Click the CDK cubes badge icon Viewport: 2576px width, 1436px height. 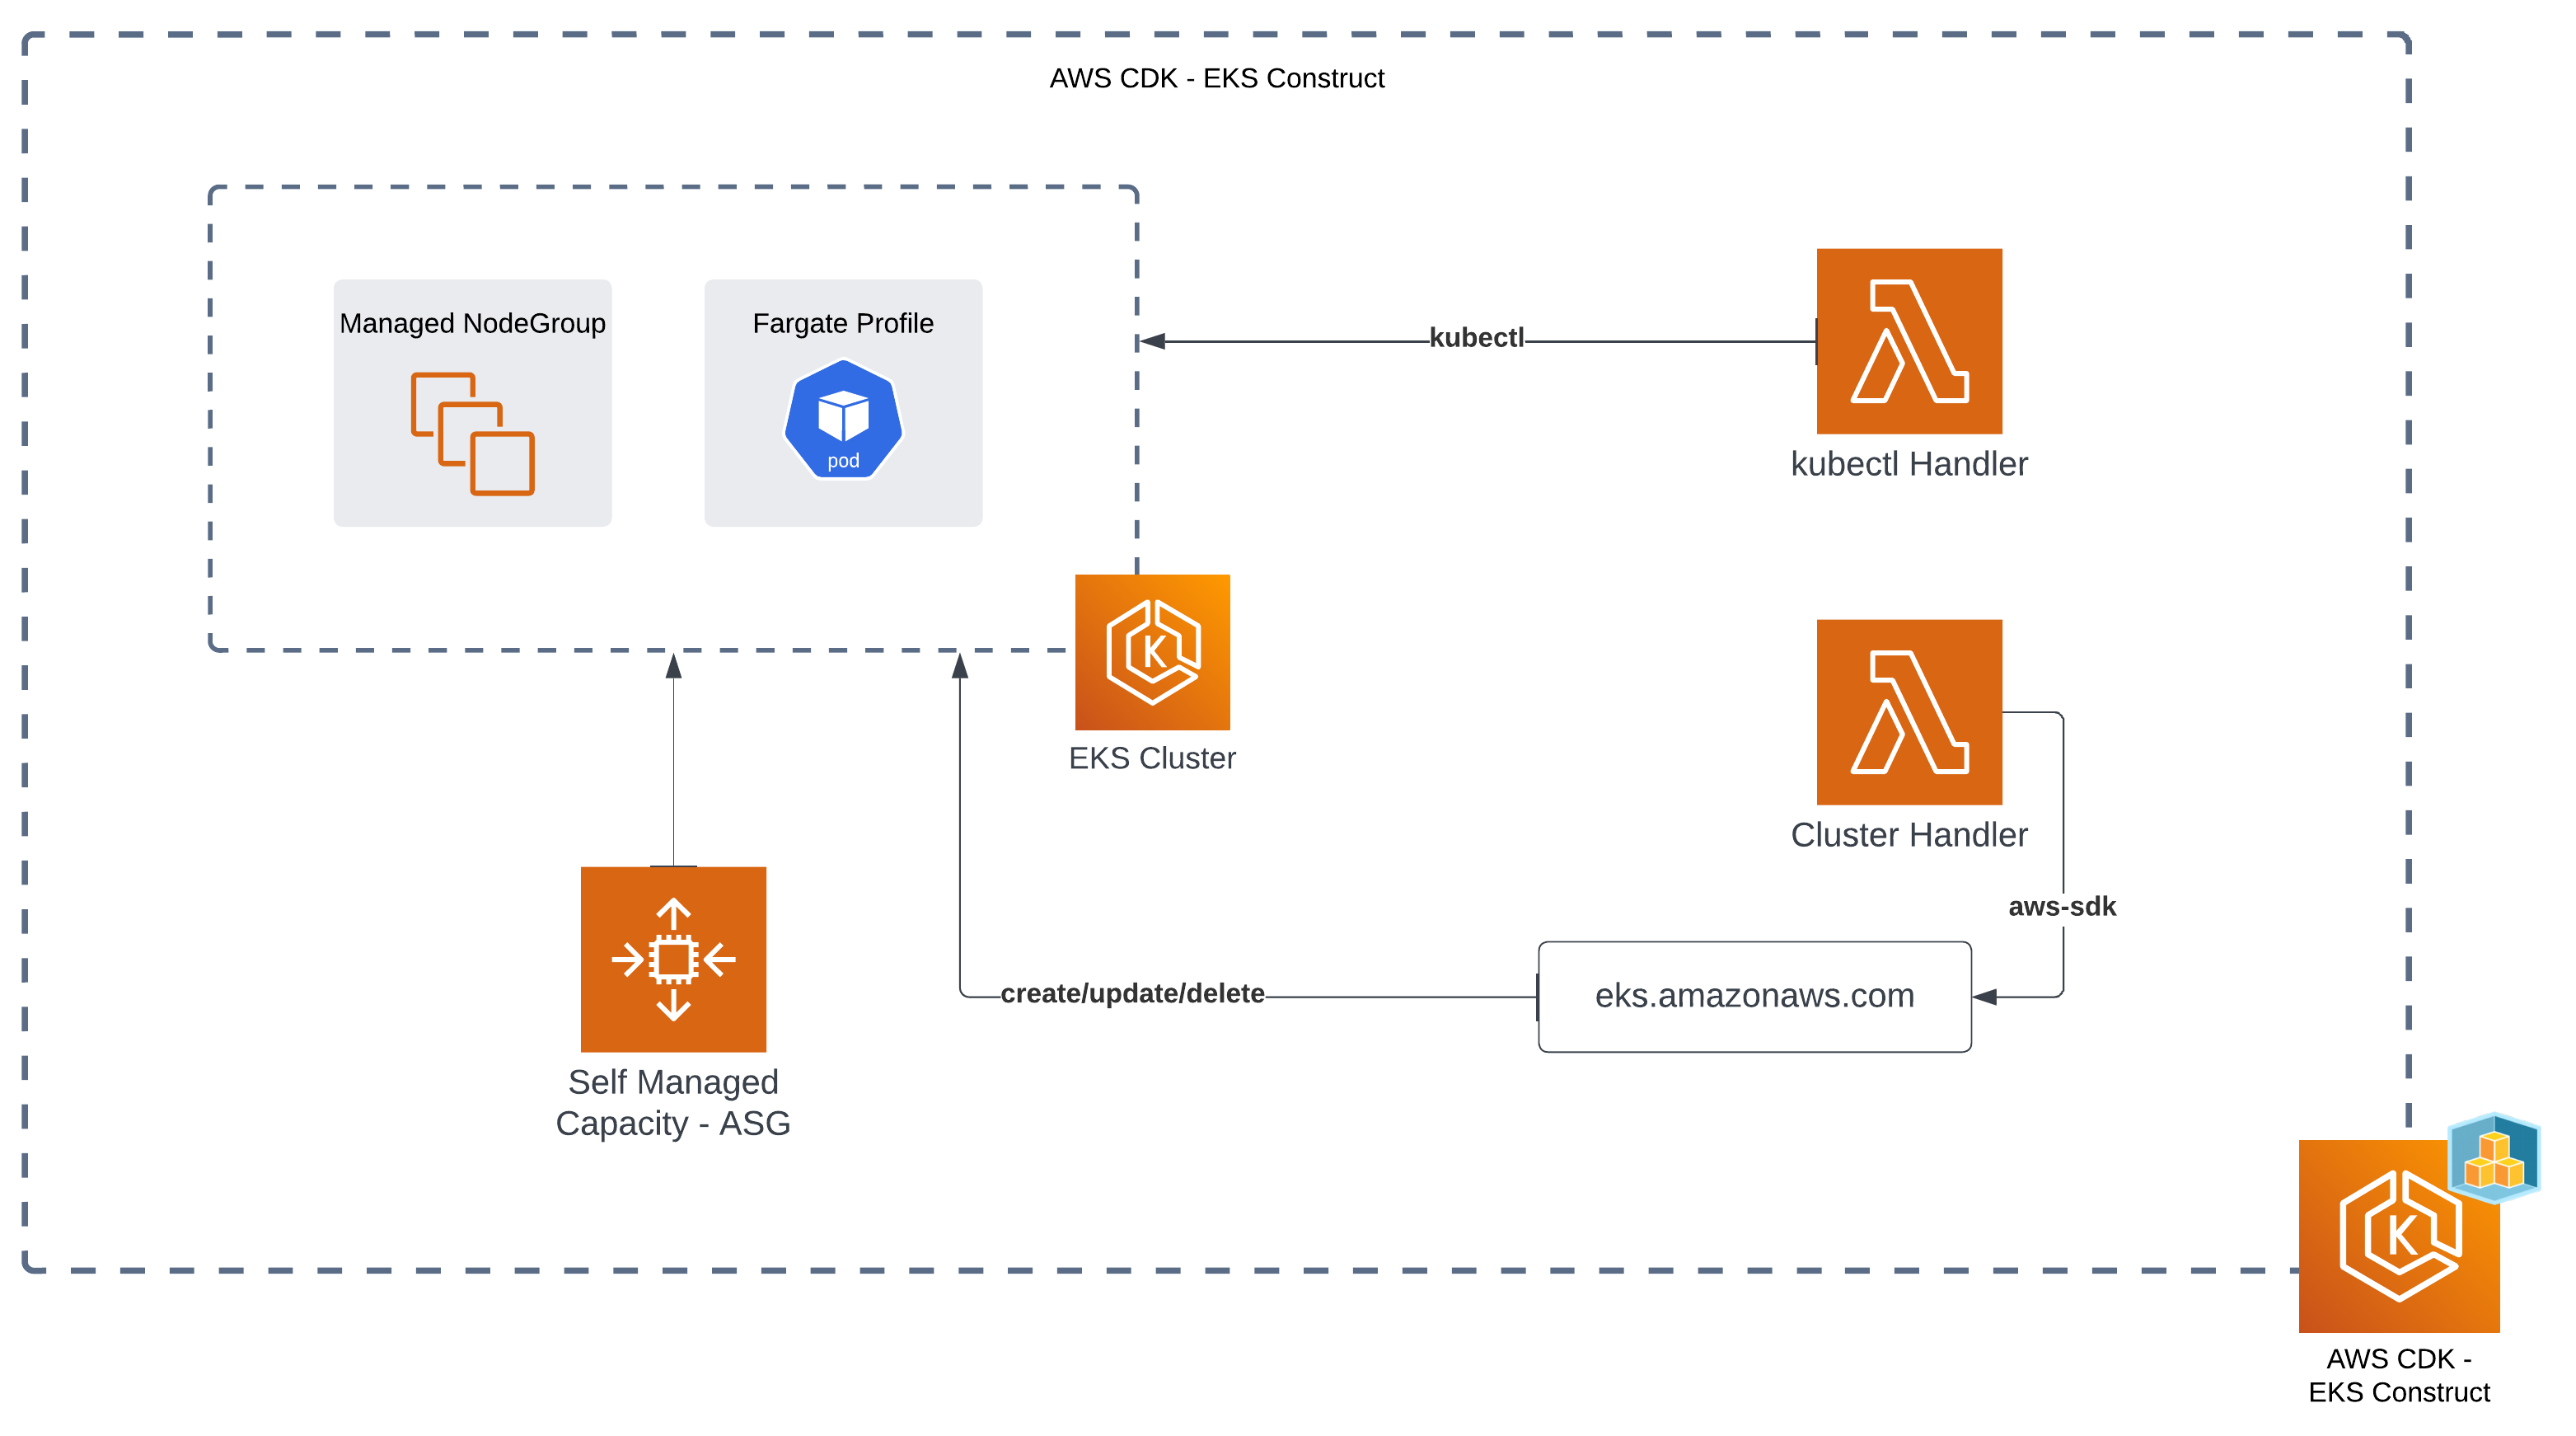[2494, 1158]
